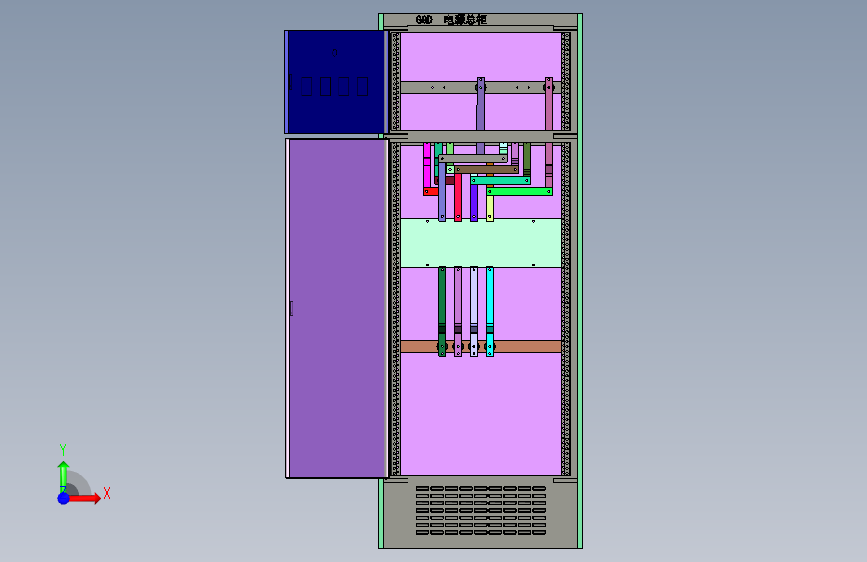Viewport: 867px width, 562px height.
Task: Select the brown horizontal bar in busbar cluster
Action: (487, 169)
